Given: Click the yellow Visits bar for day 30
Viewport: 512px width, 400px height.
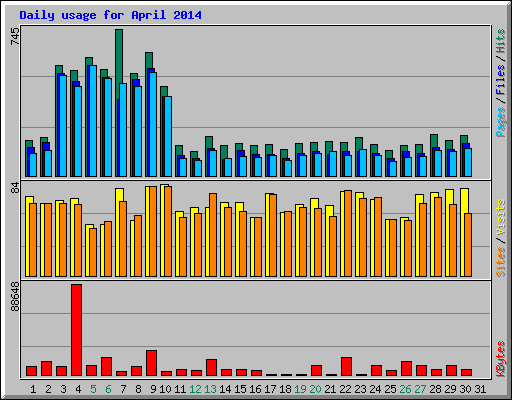Looking at the screenshot, I should (x=465, y=201).
